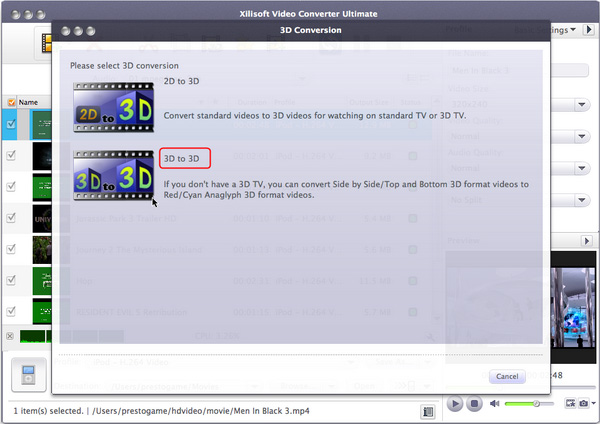
Task: Click the film clip star icon beside camera
Action: coord(570,403)
